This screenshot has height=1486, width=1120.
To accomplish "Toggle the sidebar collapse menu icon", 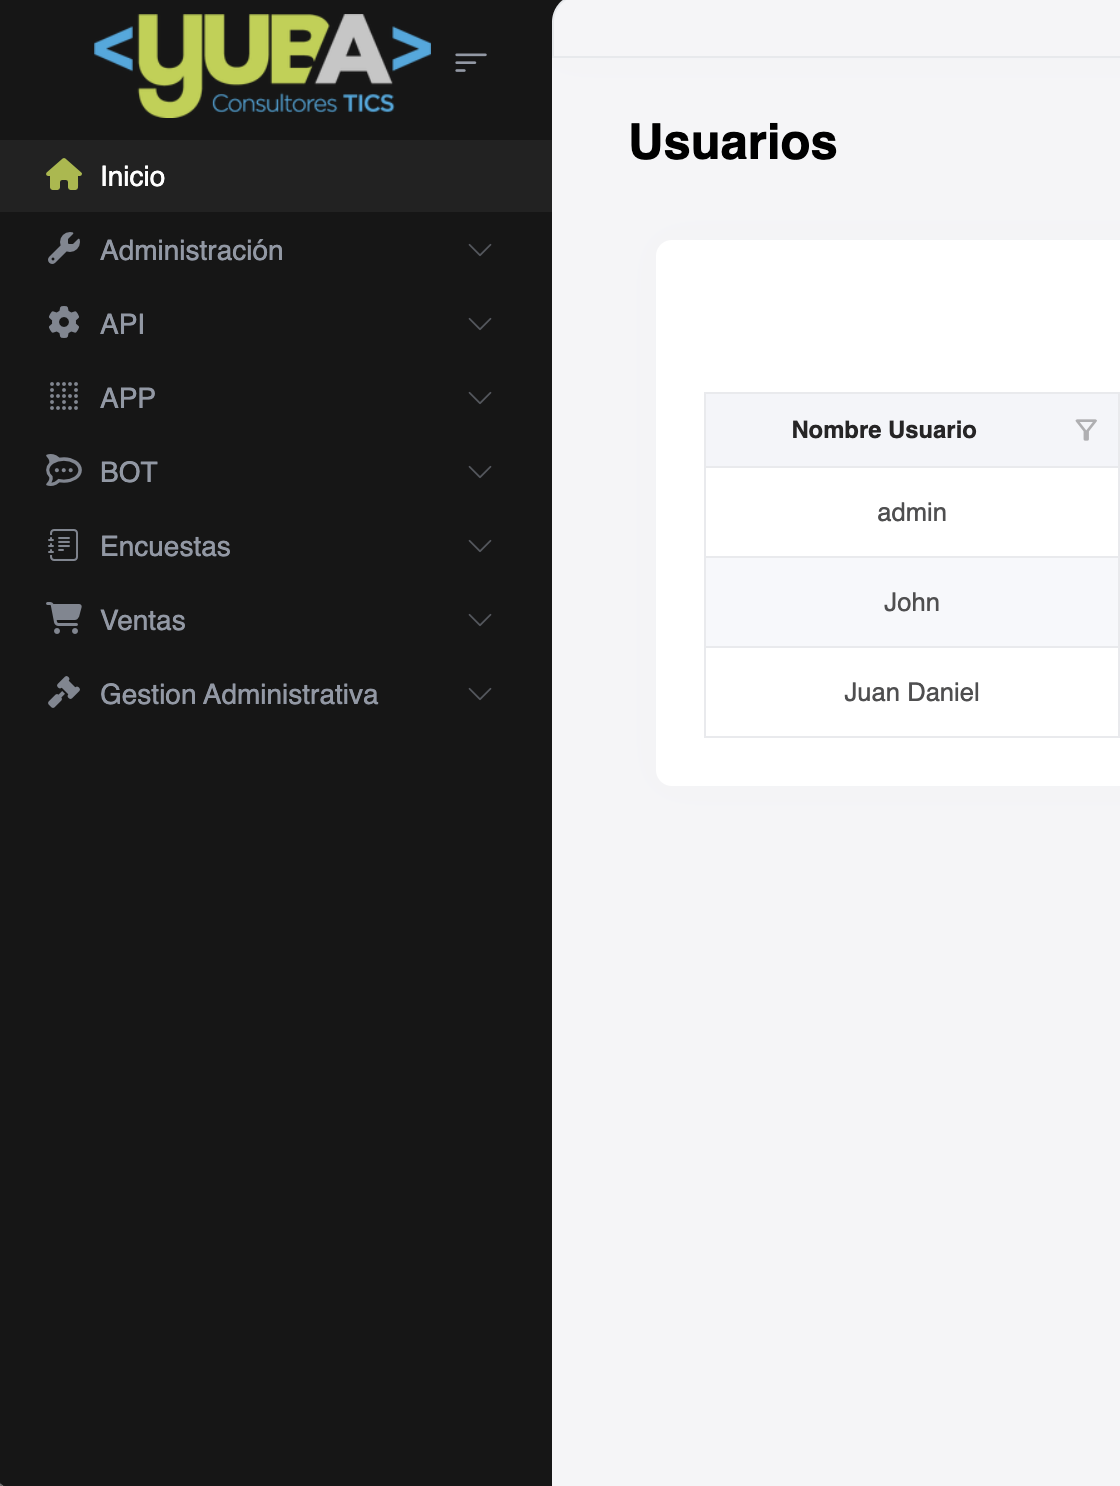I will point(470,63).
